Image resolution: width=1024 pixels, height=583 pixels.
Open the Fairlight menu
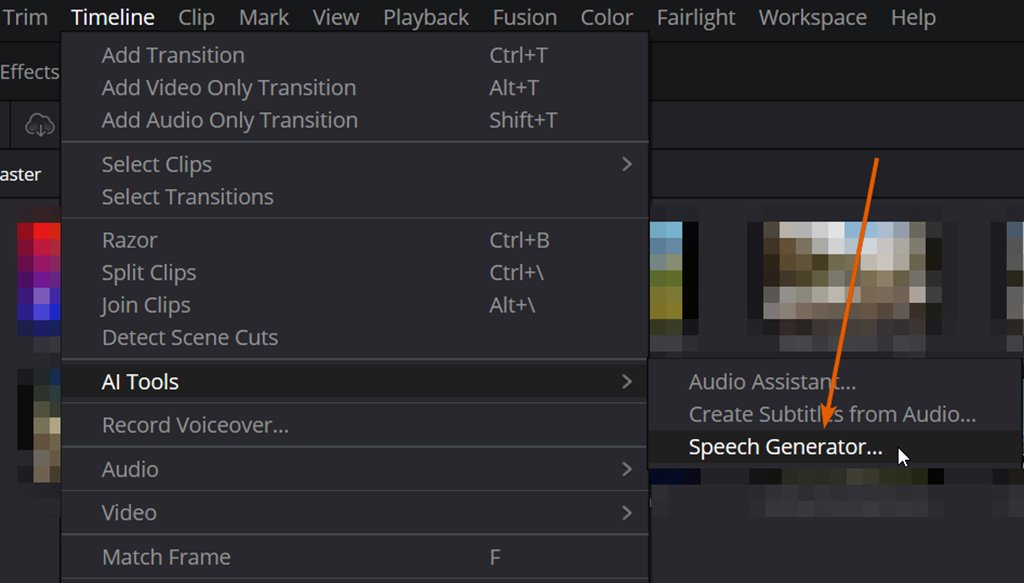pyautogui.click(x=695, y=17)
